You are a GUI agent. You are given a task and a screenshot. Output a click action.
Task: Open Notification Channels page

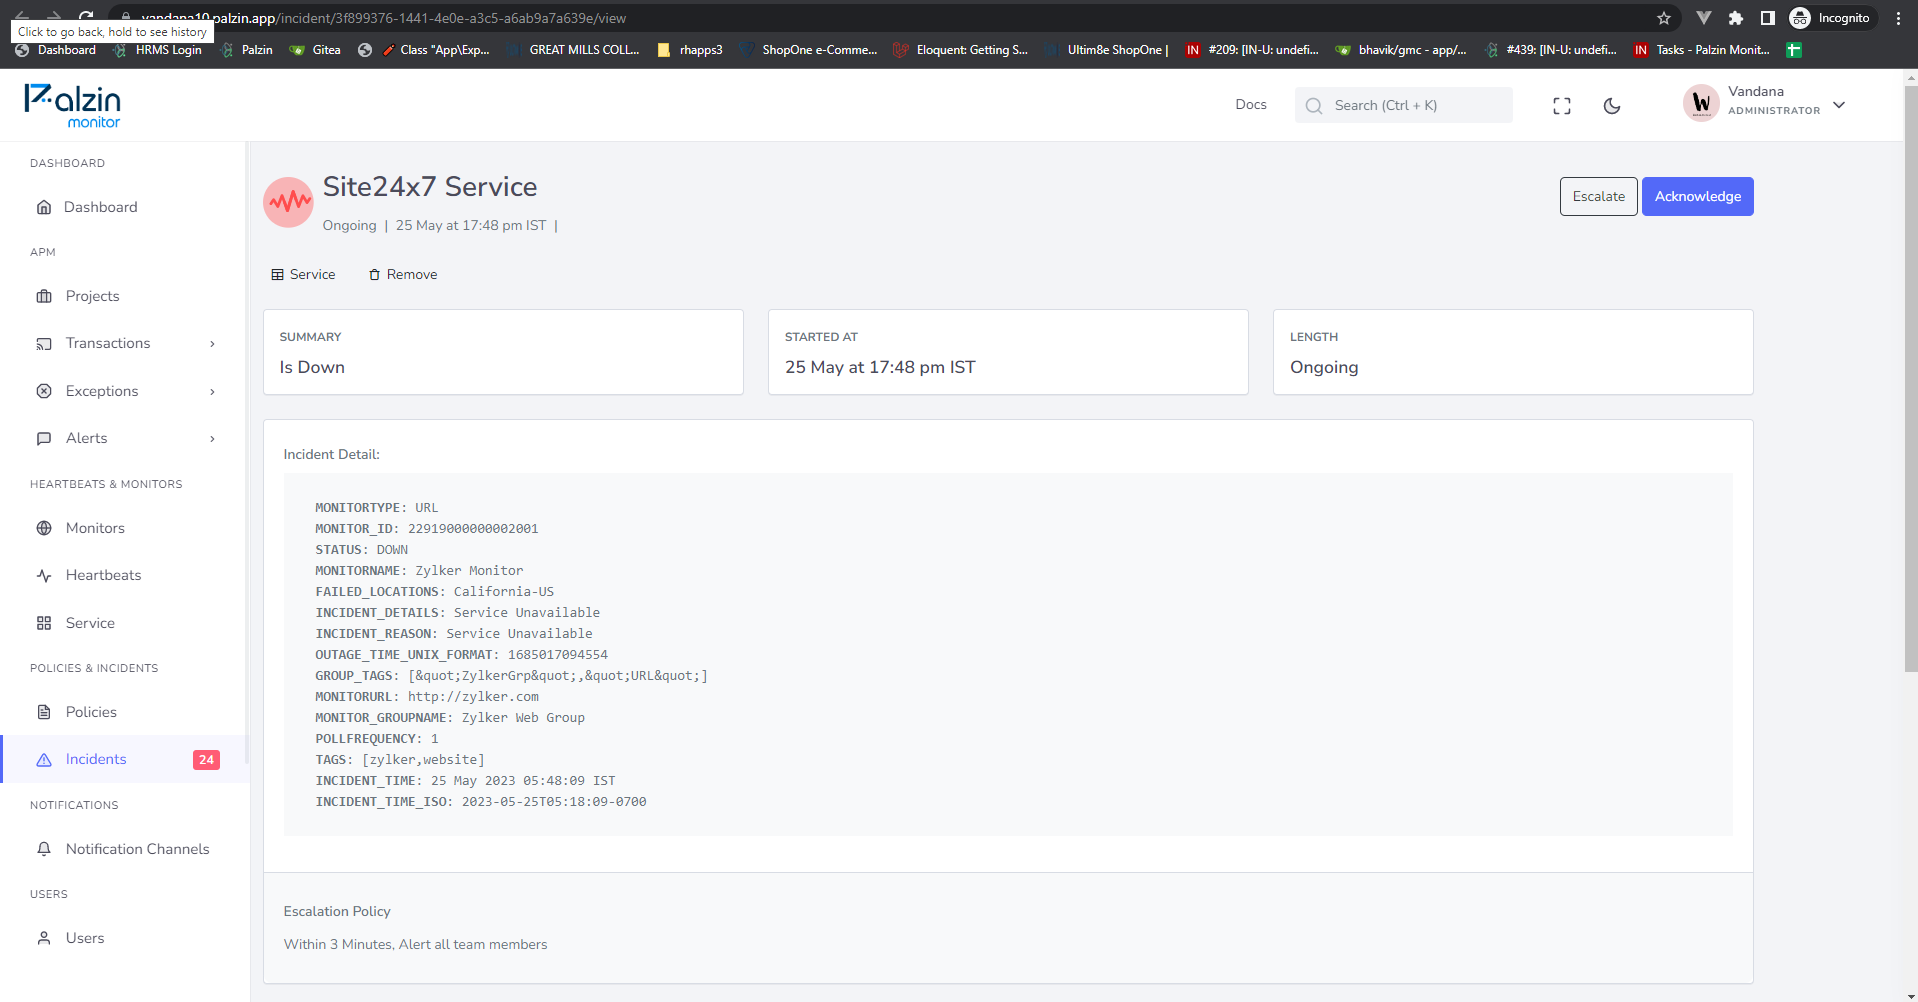point(137,849)
